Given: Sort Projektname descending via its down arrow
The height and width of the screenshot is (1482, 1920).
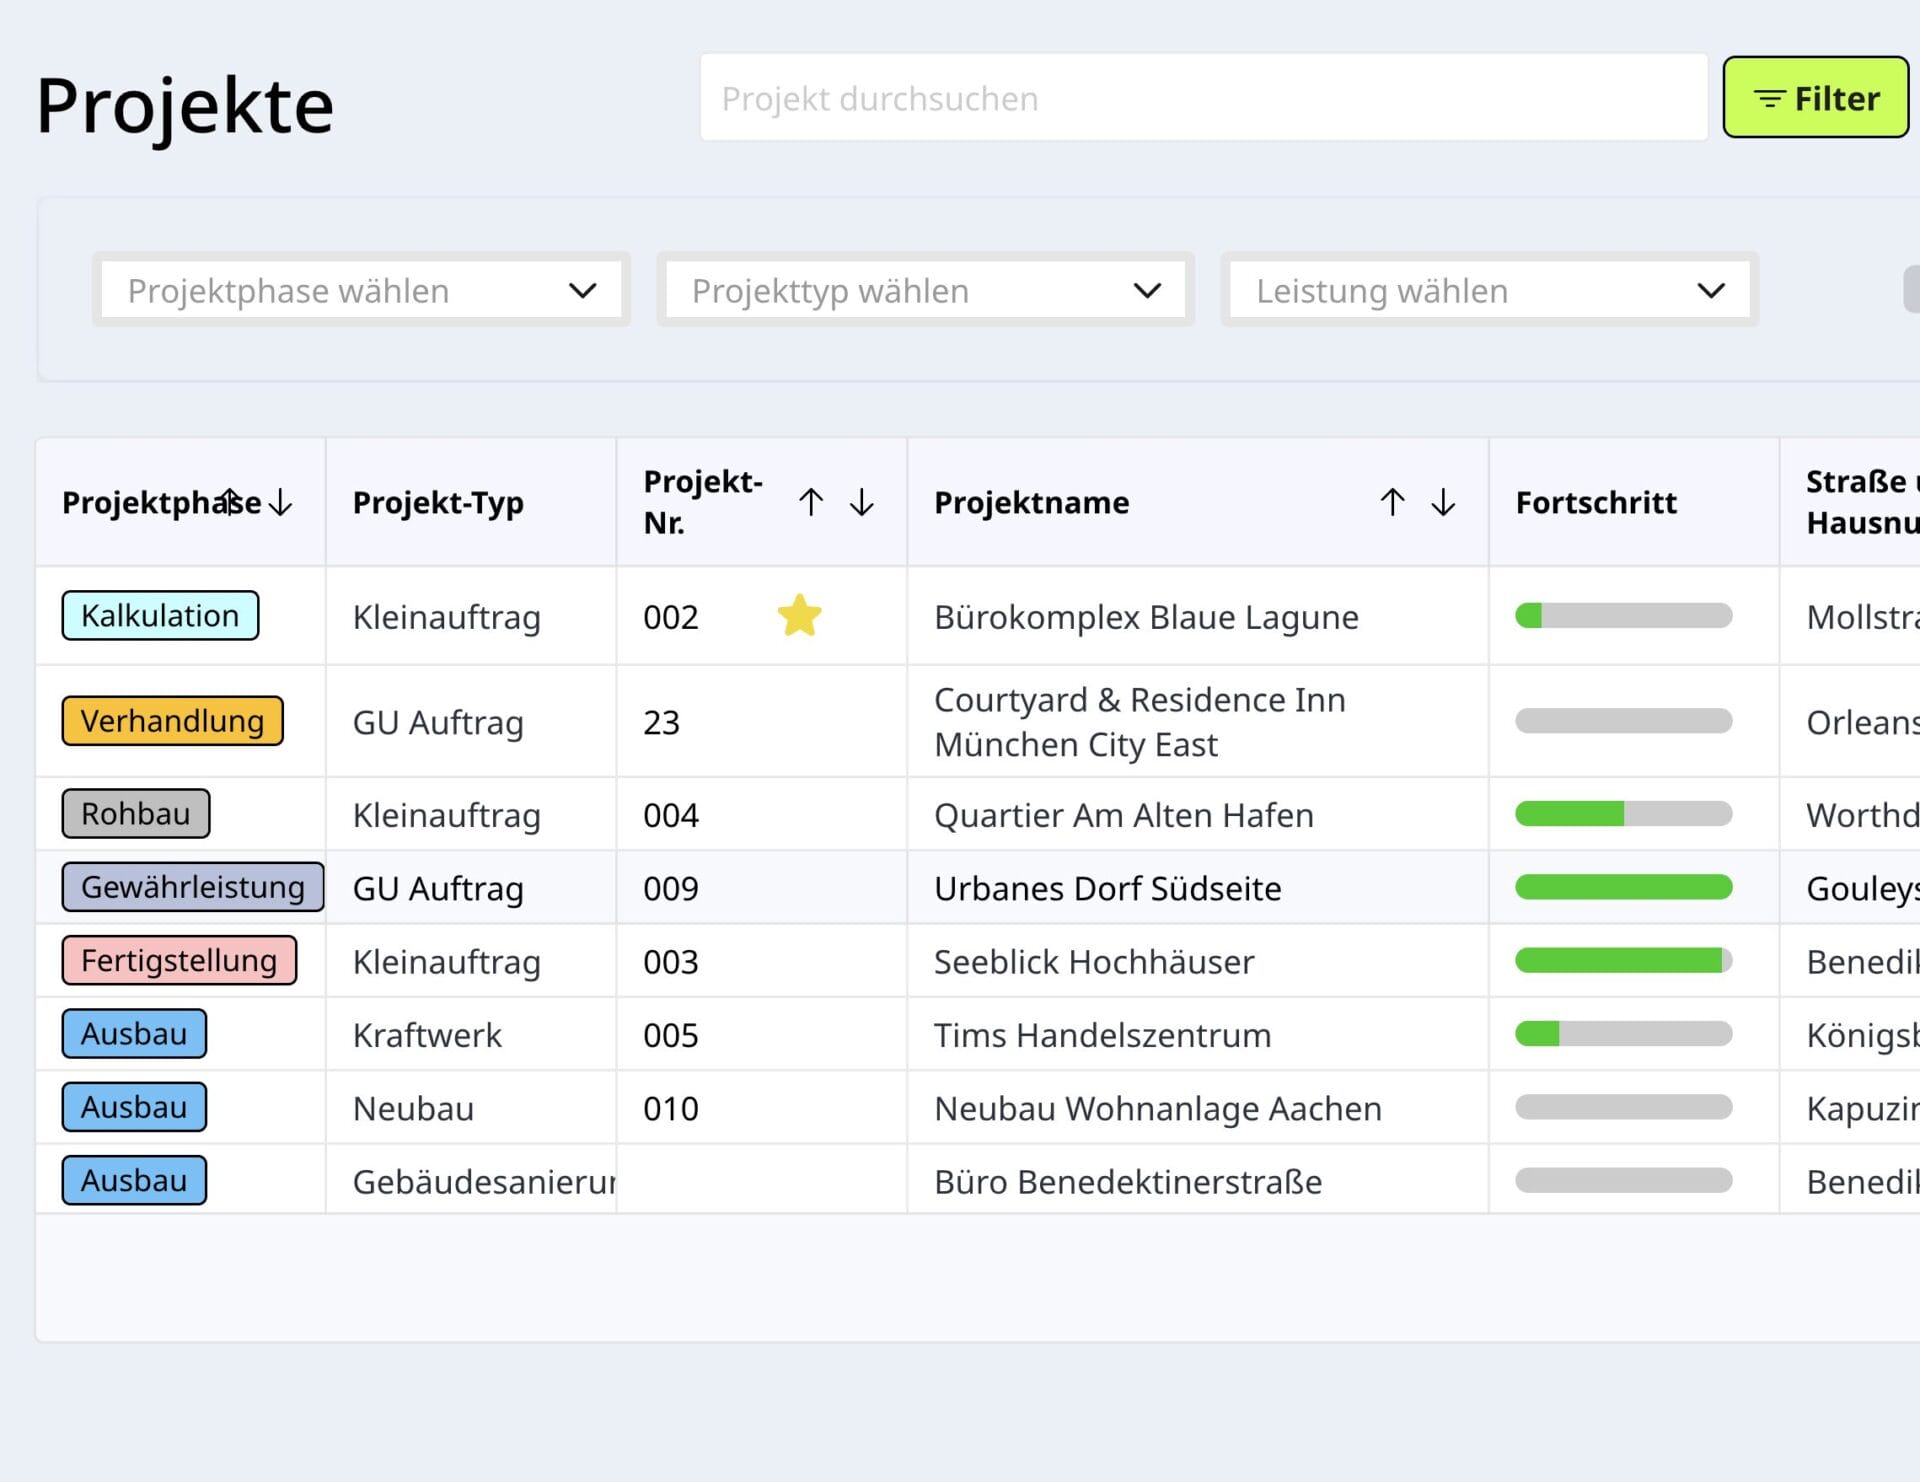Looking at the screenshot, I should 1442,502.
